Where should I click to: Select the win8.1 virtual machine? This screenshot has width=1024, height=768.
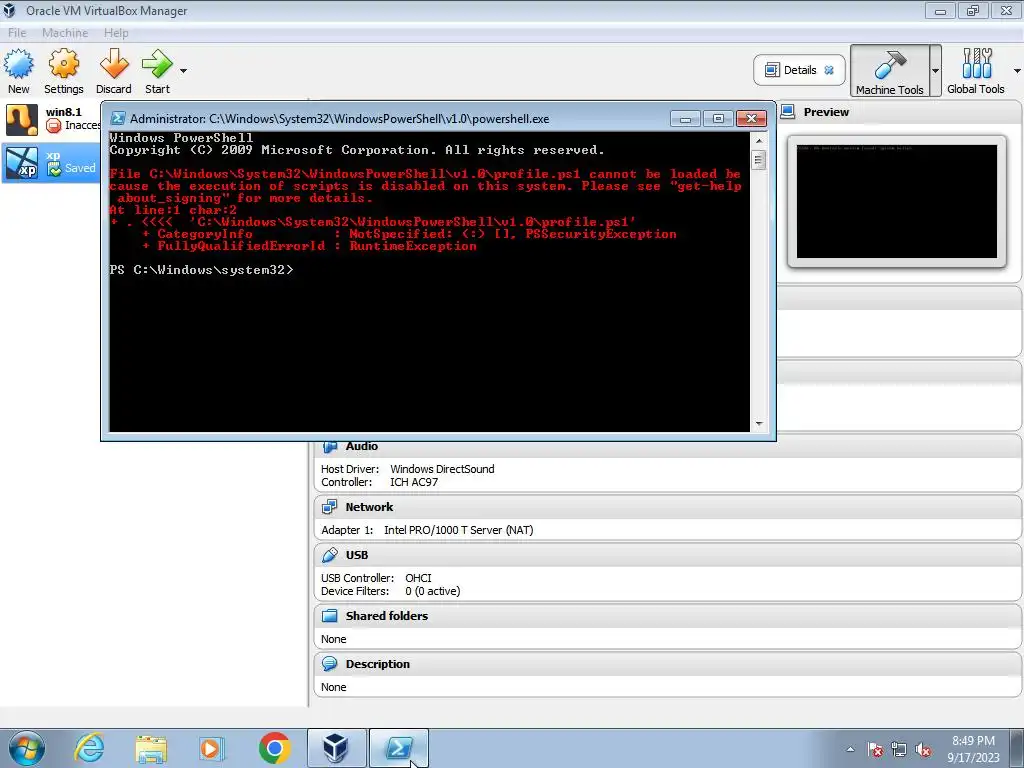point(51,120)
